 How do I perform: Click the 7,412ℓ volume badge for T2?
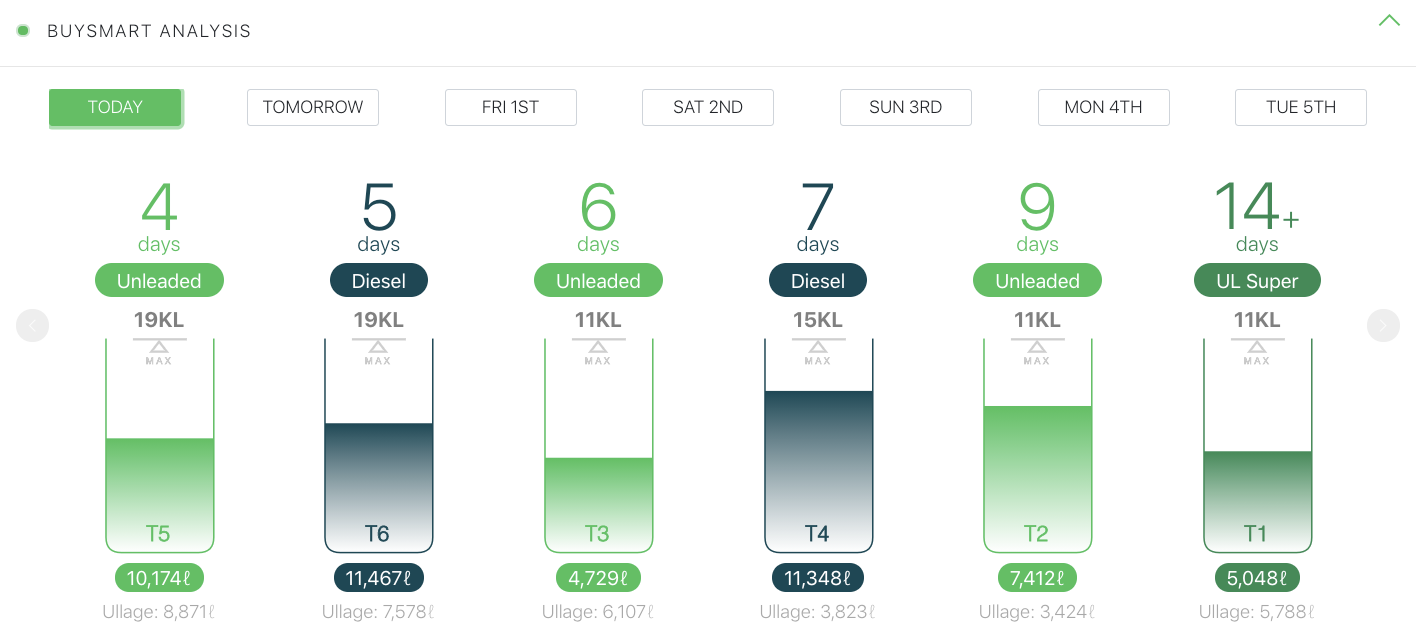(x=1037, y=577)
